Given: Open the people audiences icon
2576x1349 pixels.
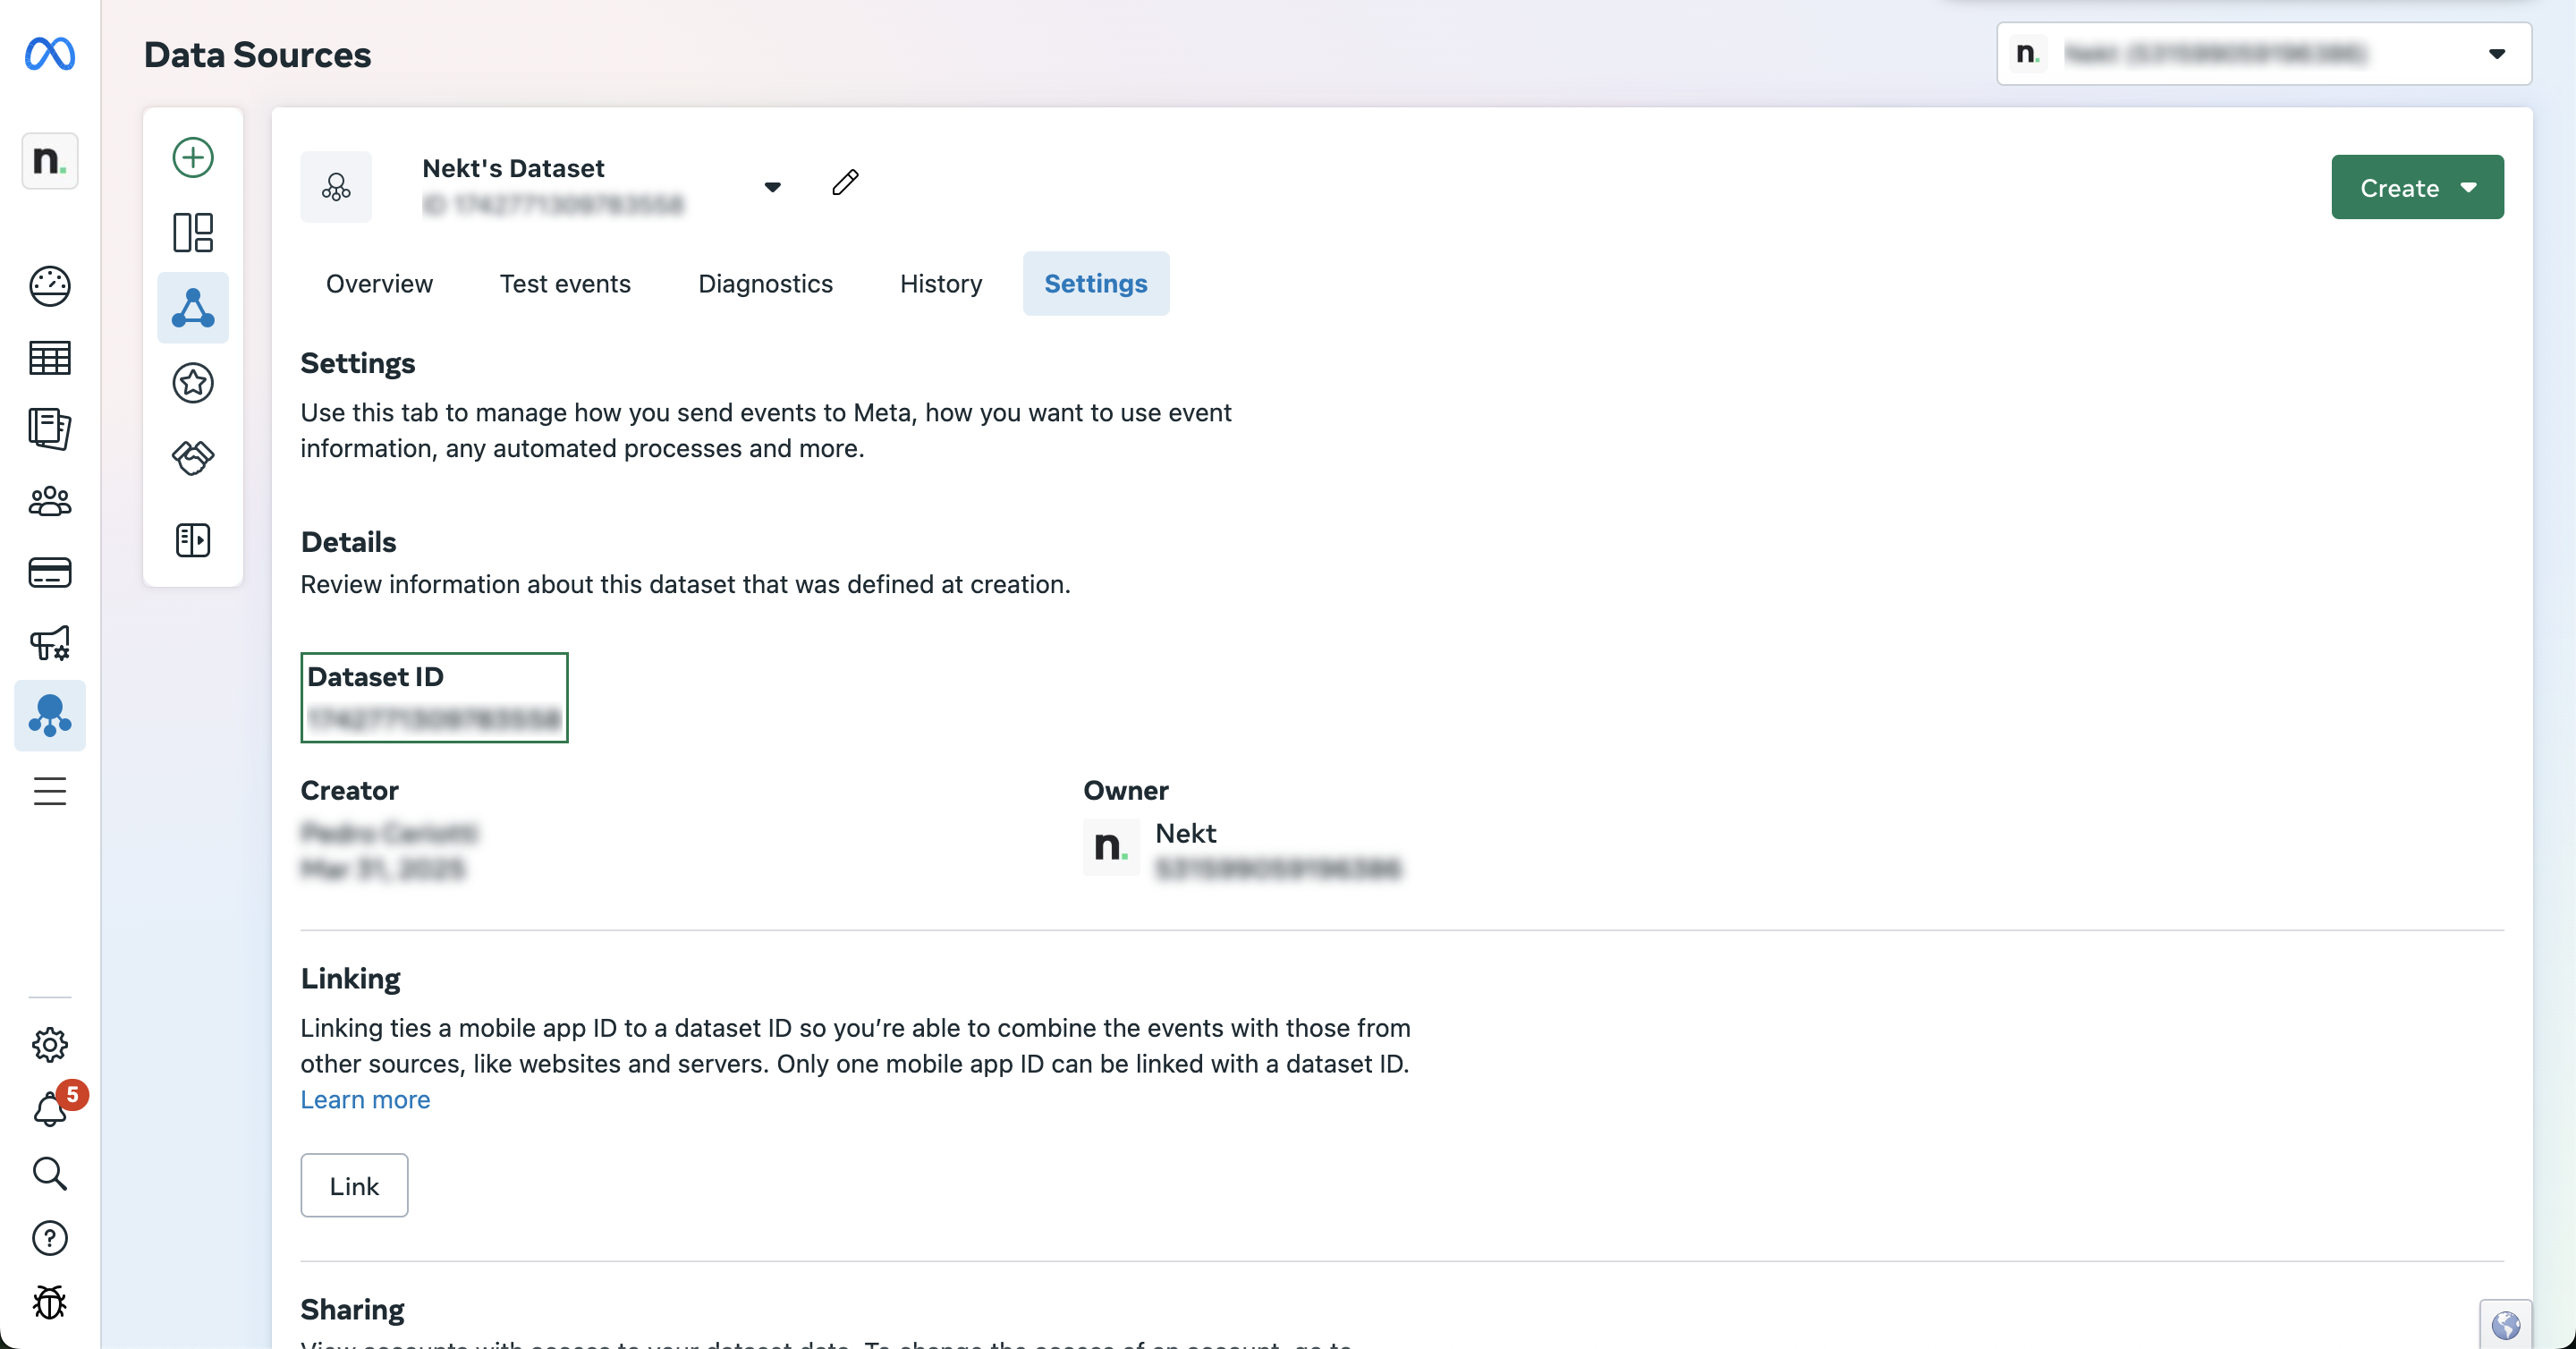Looking at the screenshot, I should [x=50, y=501].
